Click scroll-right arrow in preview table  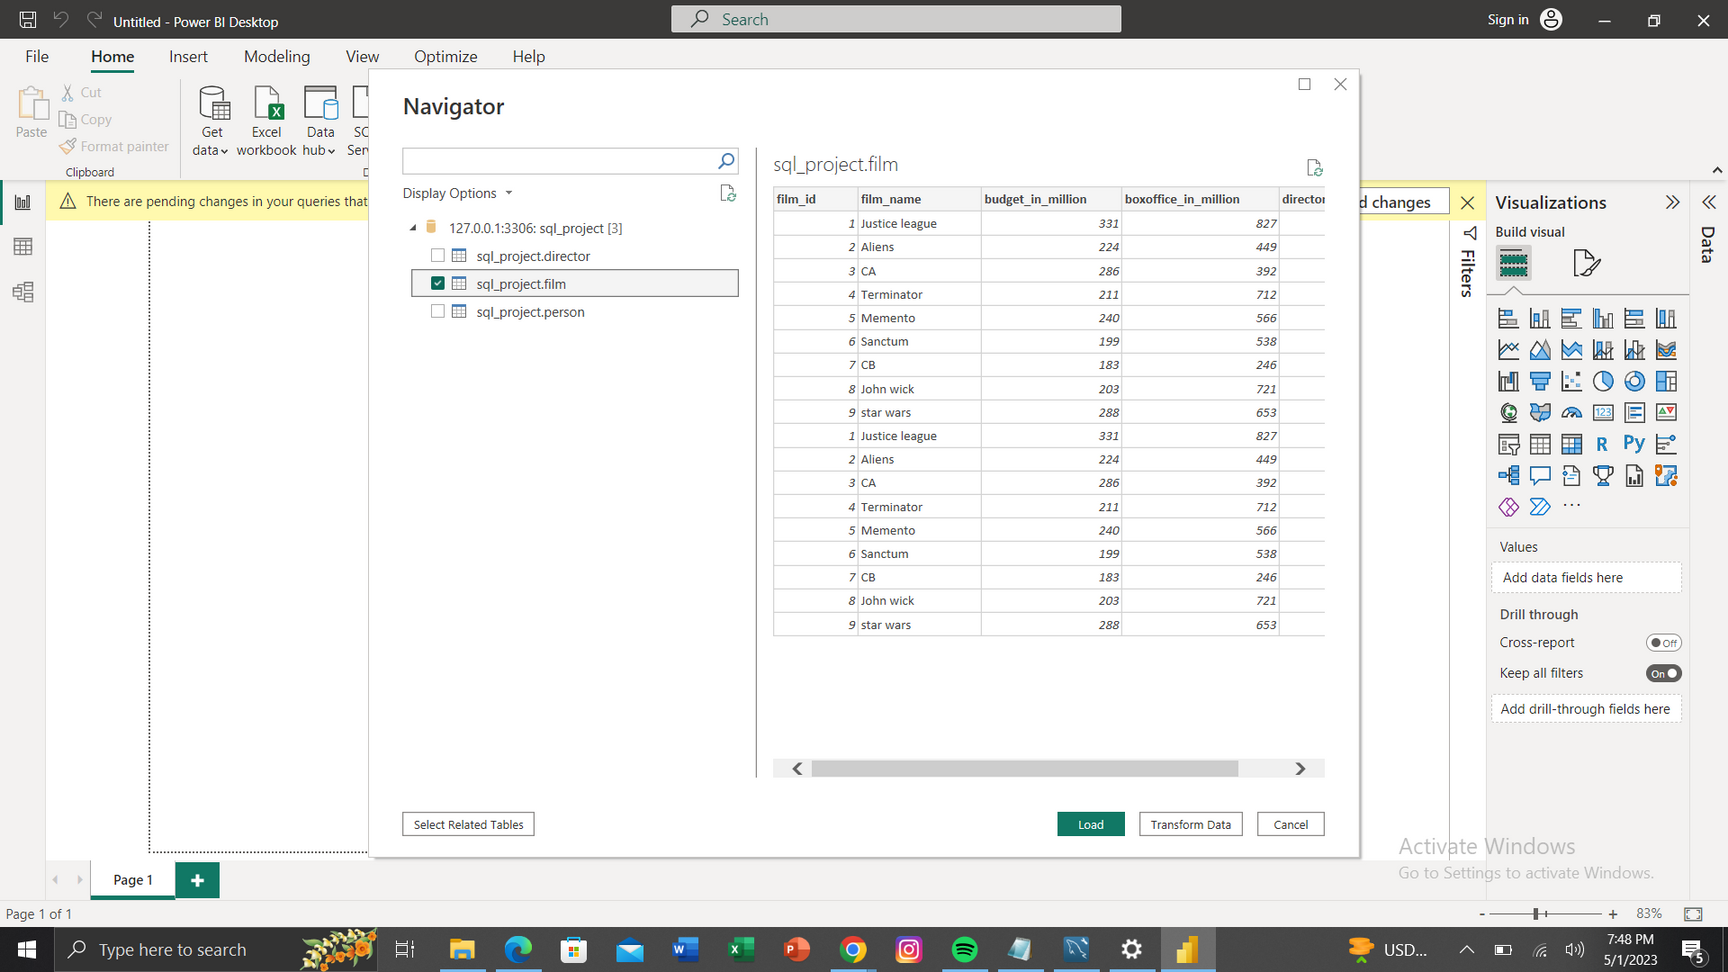coord(1300,768)
